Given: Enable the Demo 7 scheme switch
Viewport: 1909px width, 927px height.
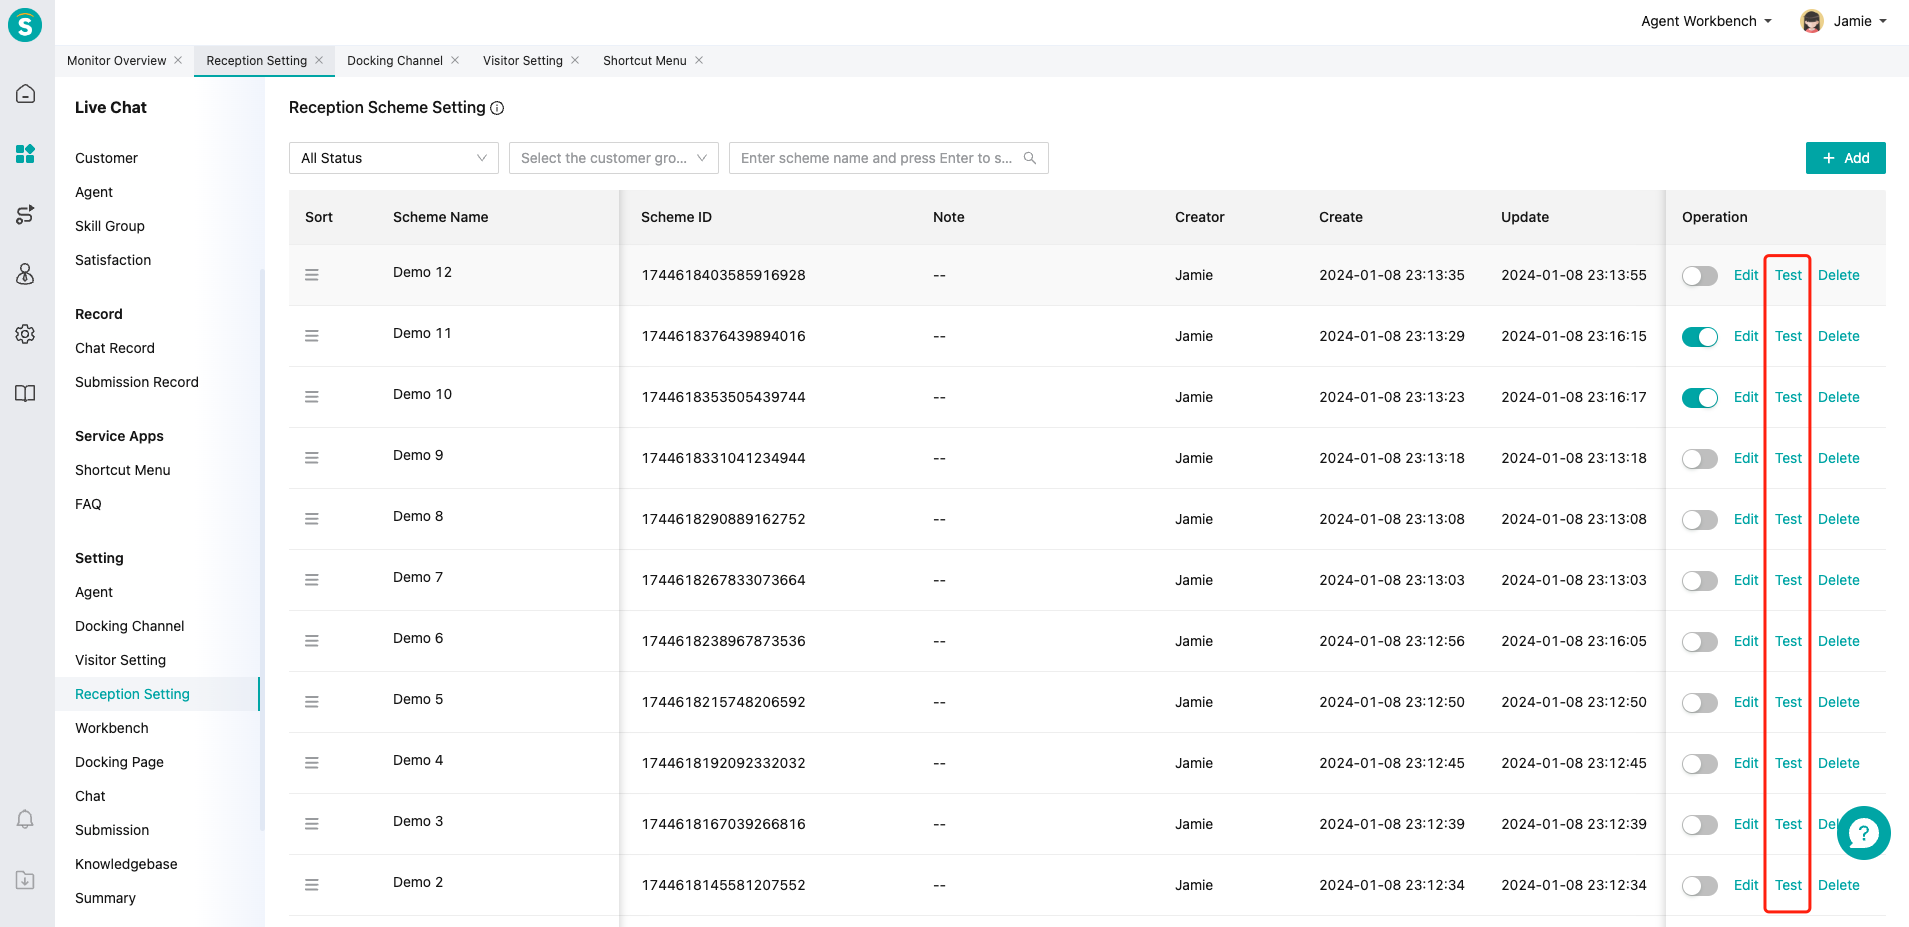Looking at the screenshot, I should pyautogui.click(x=1699, y=581).
